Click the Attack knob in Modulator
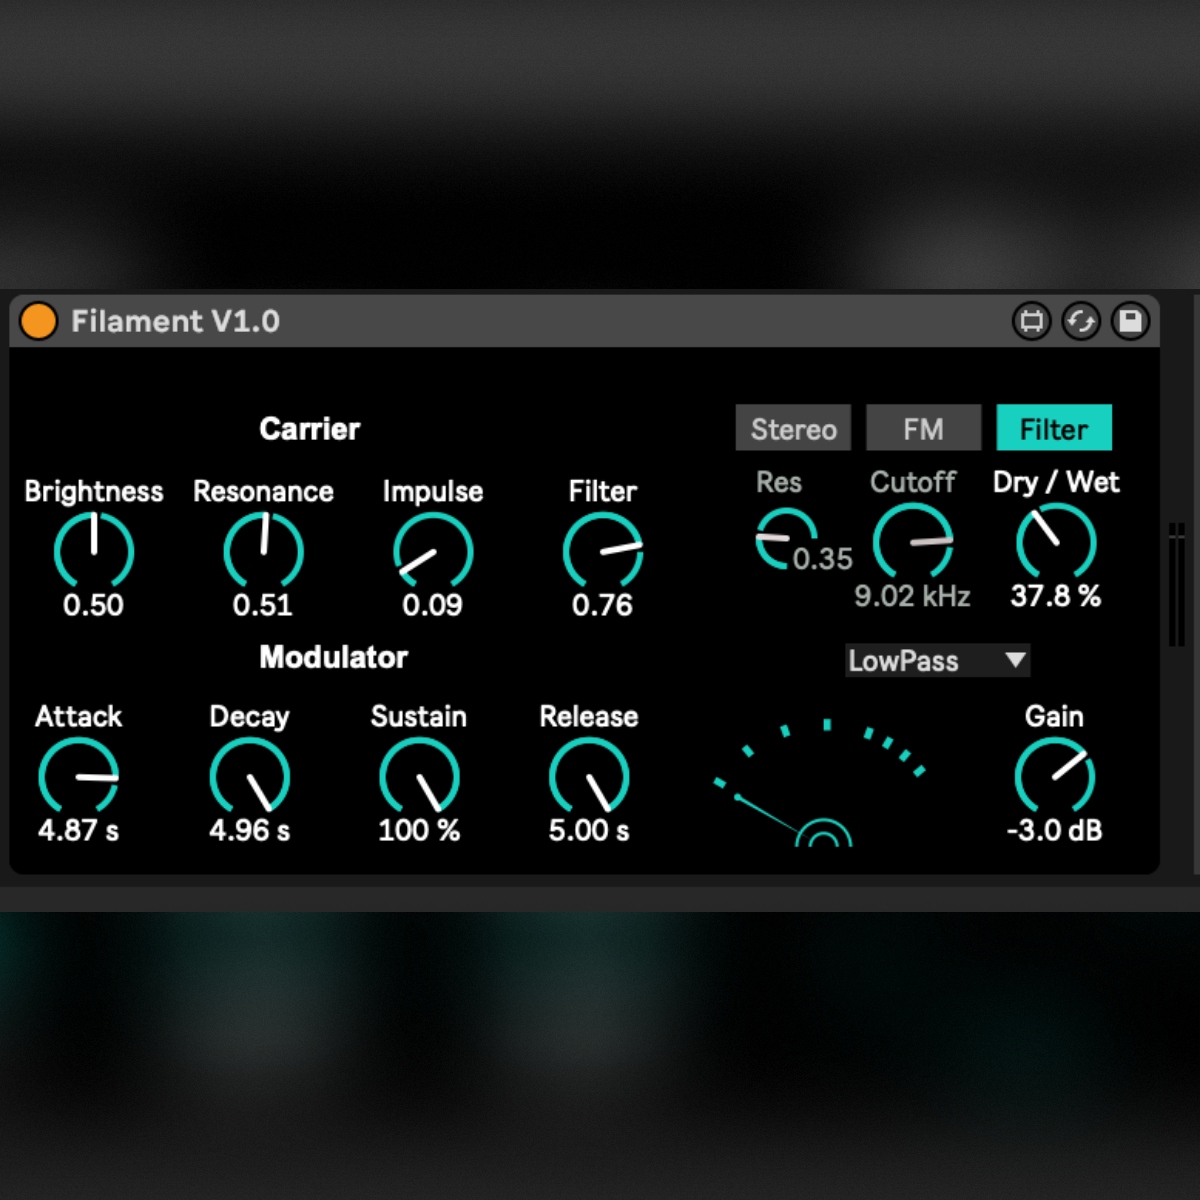The height and width of the screenshot is (1200, 1200). pos(78,777)
